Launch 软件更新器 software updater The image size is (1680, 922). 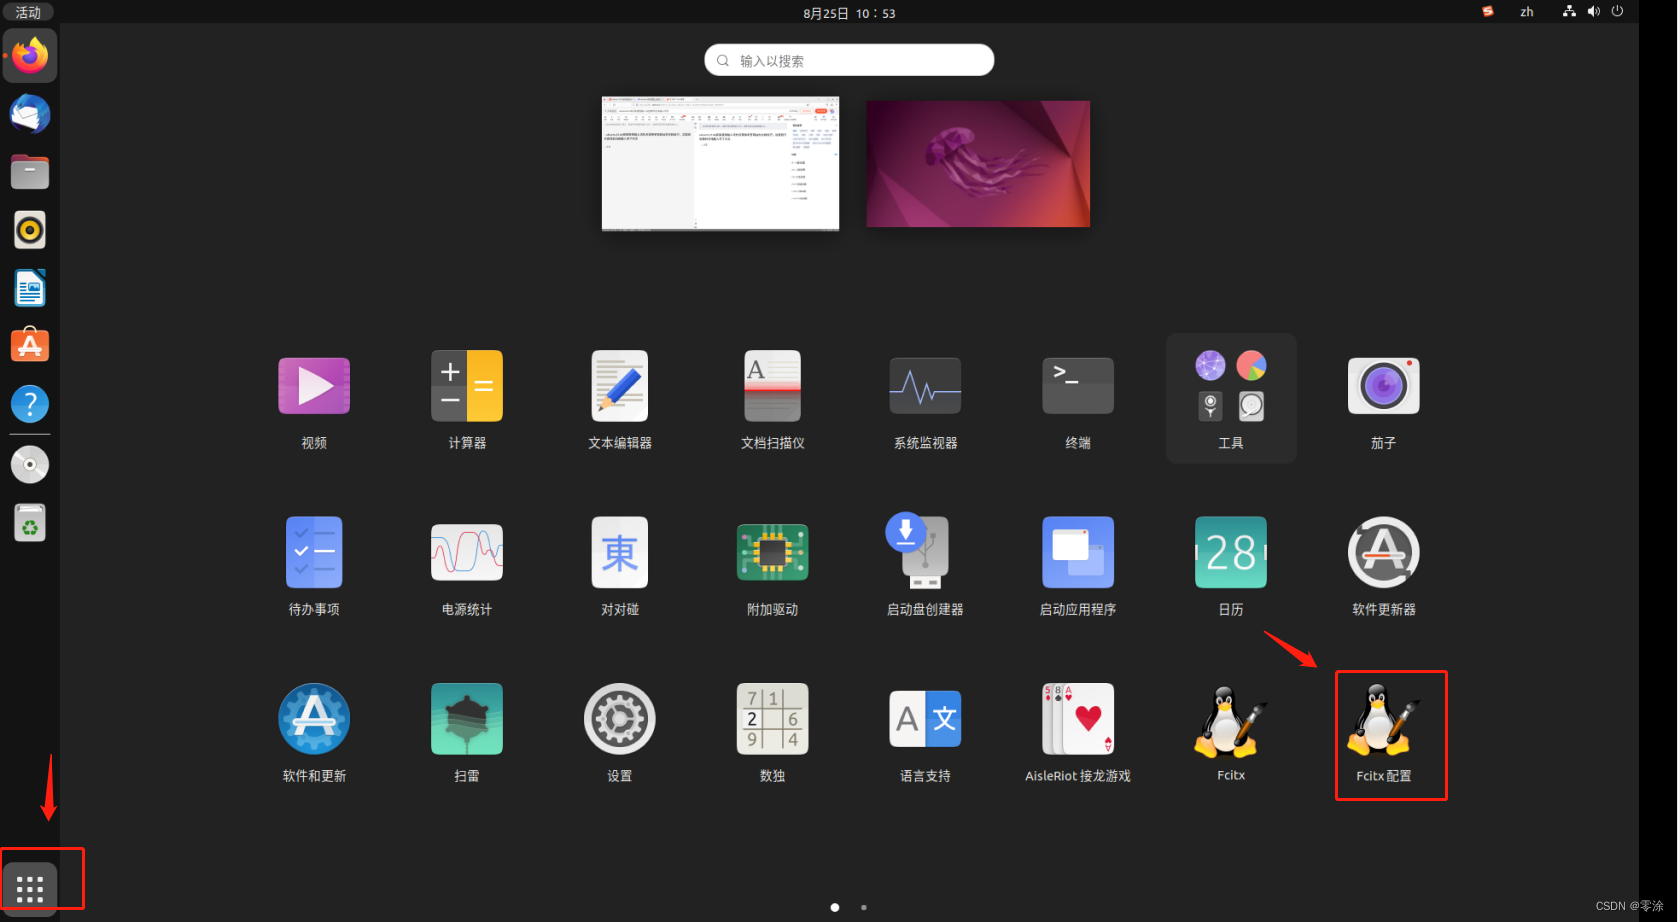[1384, 552]
